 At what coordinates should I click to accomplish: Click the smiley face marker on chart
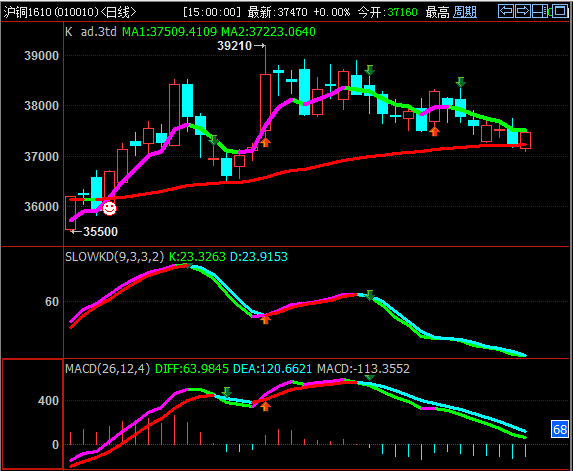click(109, 208)
